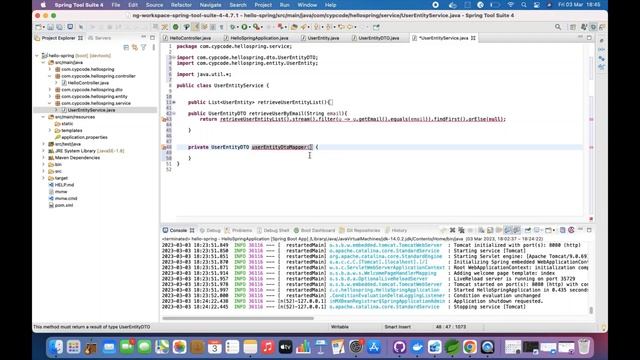Click the New file wizard toolbar icon

pyautogui.click(x=38, y=27)
